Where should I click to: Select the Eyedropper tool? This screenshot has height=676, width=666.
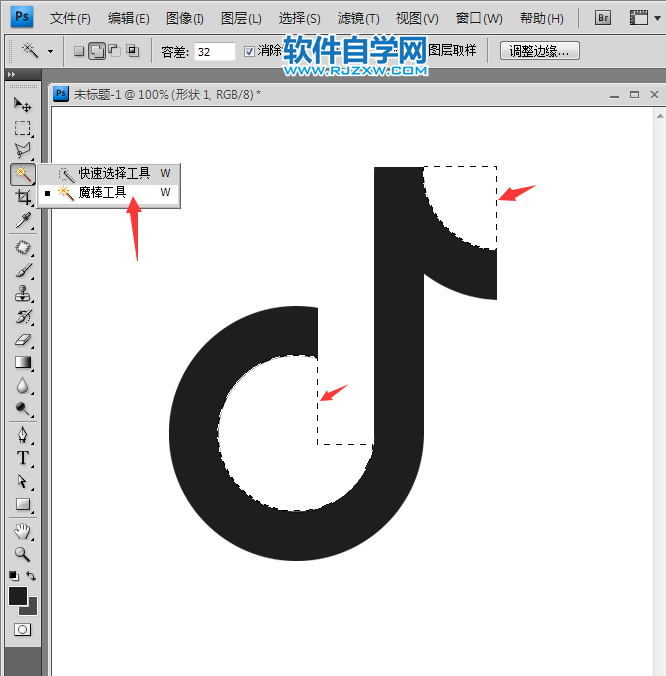pos(22,220)
